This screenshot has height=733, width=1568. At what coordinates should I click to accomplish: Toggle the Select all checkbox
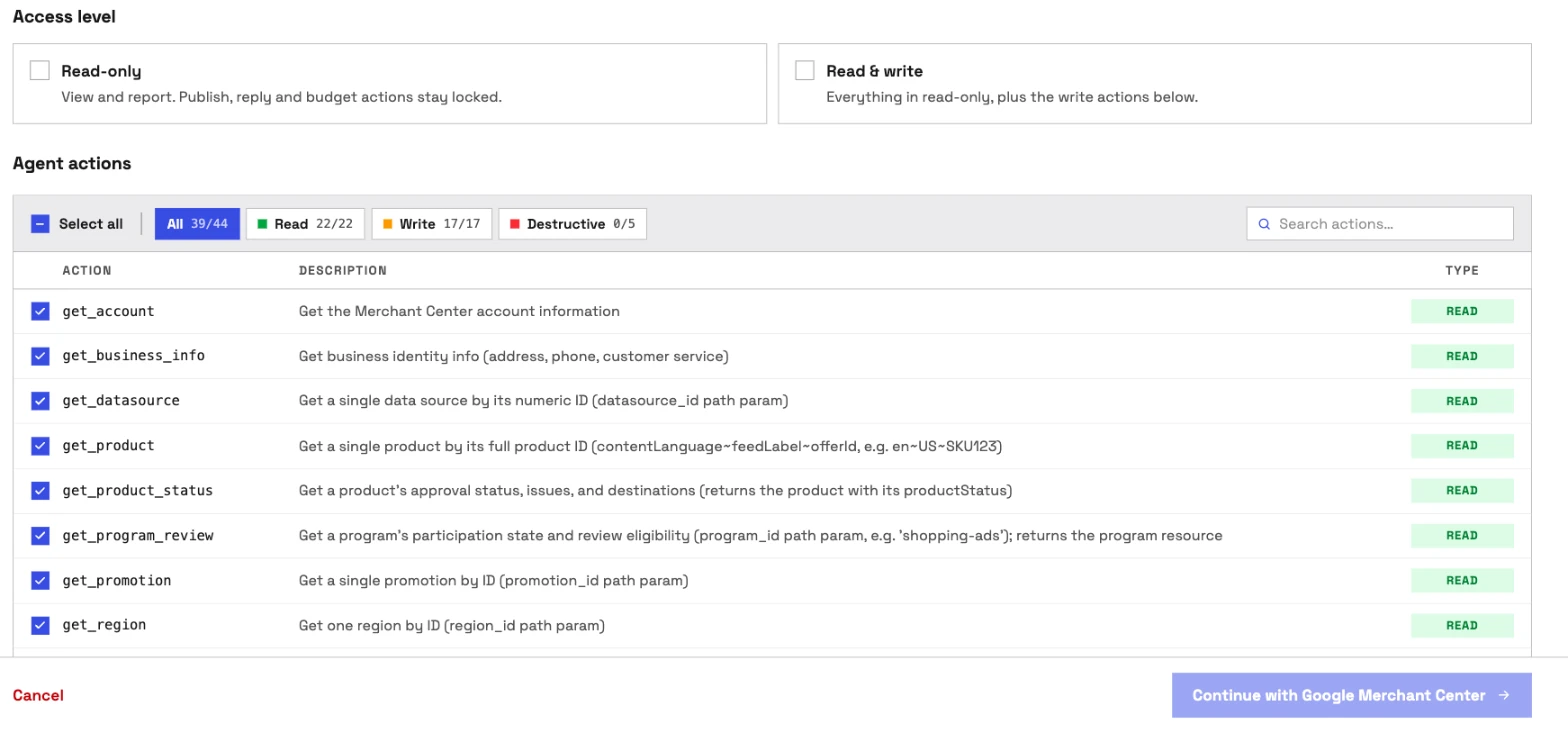click(x=40, y=224)
